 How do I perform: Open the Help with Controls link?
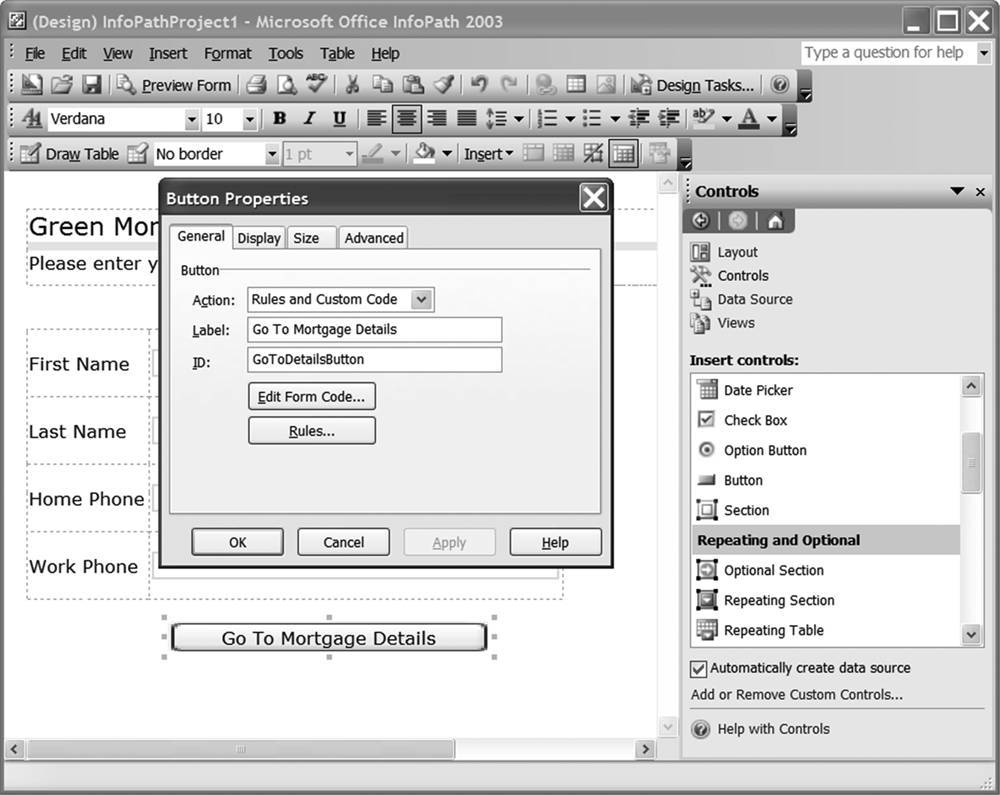[x=774, y=729]
